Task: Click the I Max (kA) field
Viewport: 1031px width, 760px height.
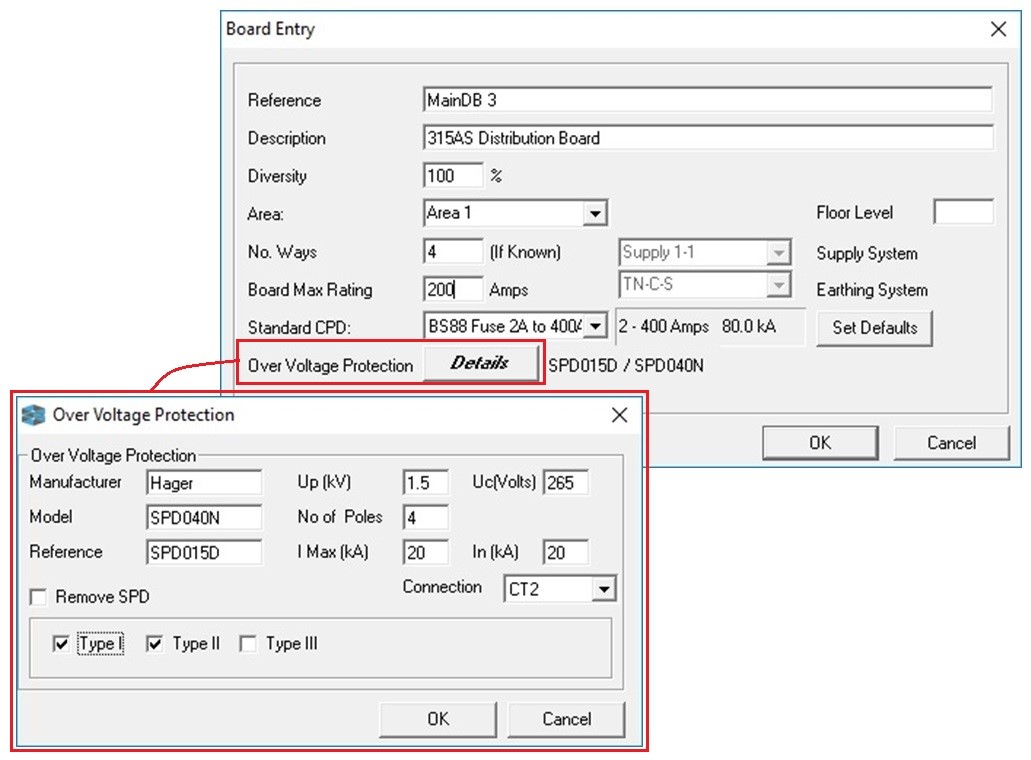Action: (426, 553)
